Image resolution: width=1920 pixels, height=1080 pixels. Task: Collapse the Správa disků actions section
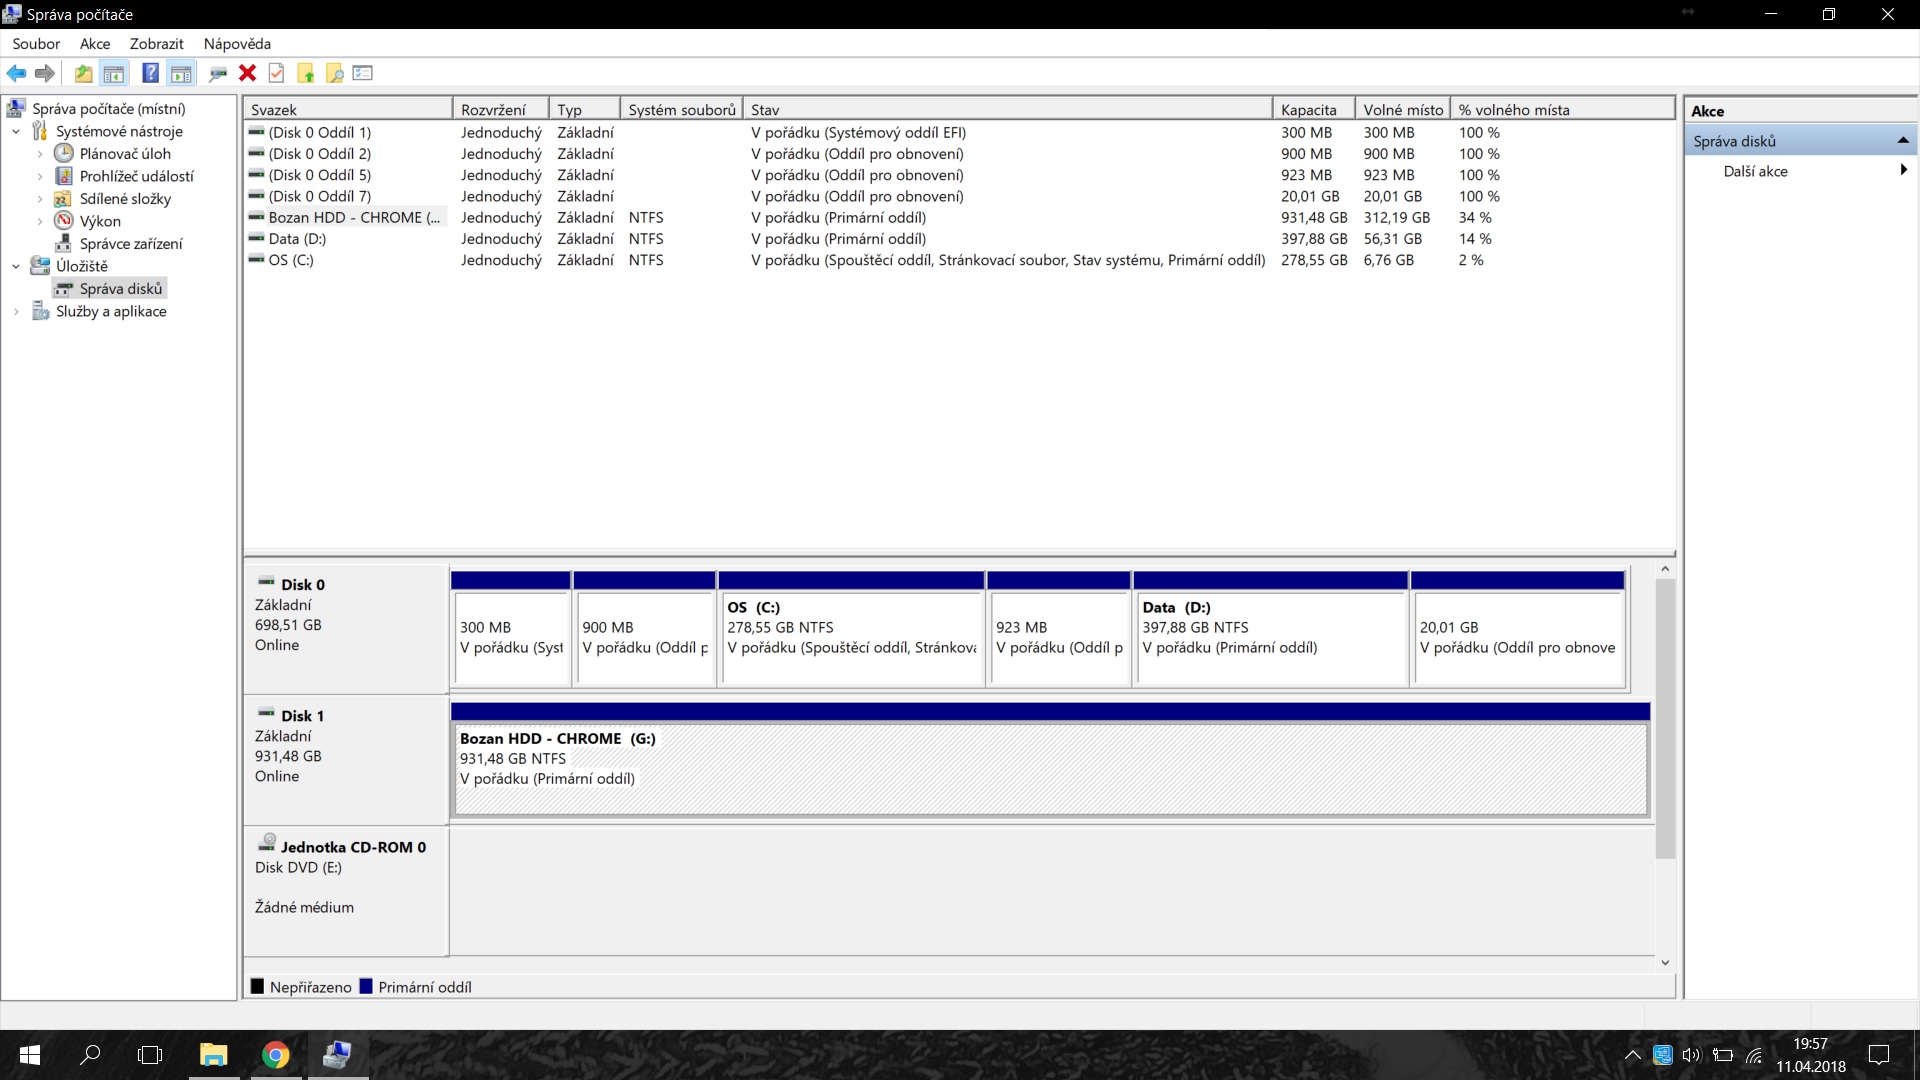[x=1903, y=141]
